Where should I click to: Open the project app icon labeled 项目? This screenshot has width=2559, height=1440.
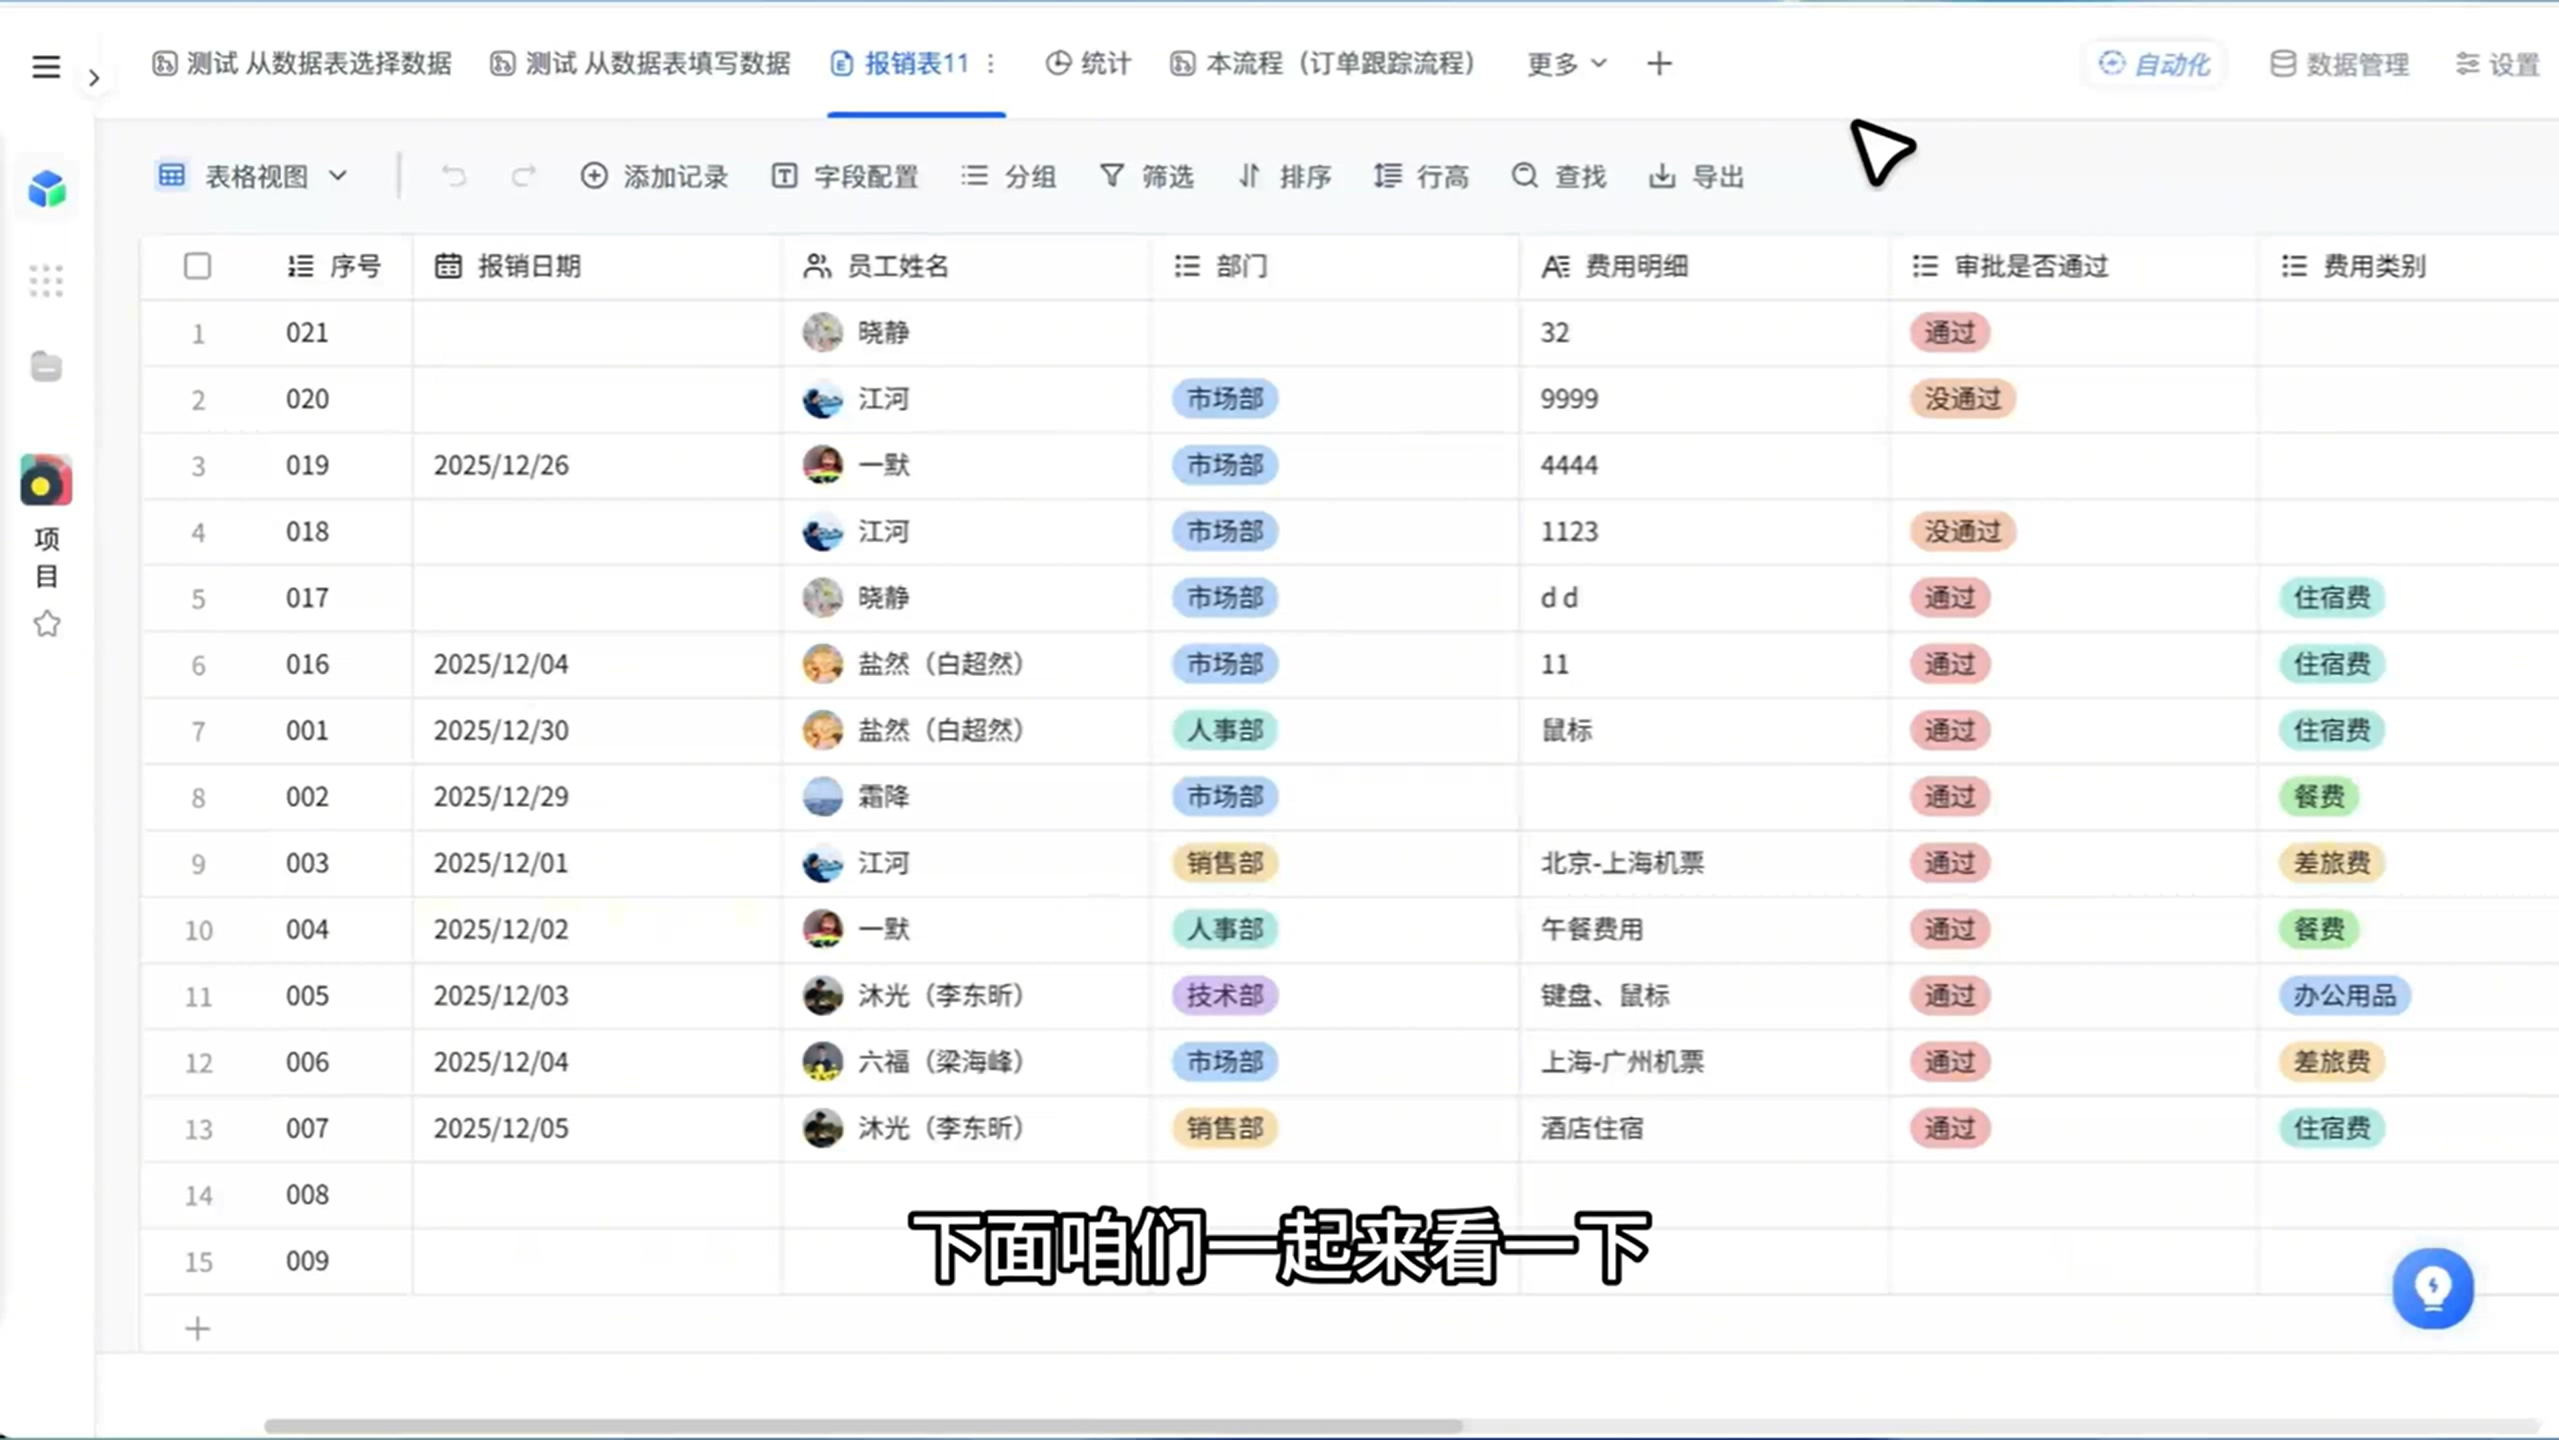[x=46, y=481]
